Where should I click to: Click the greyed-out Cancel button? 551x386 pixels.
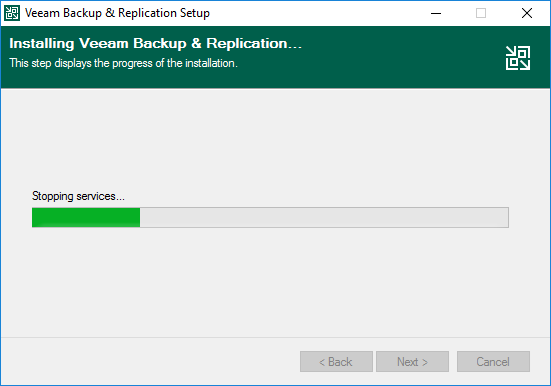493,361
